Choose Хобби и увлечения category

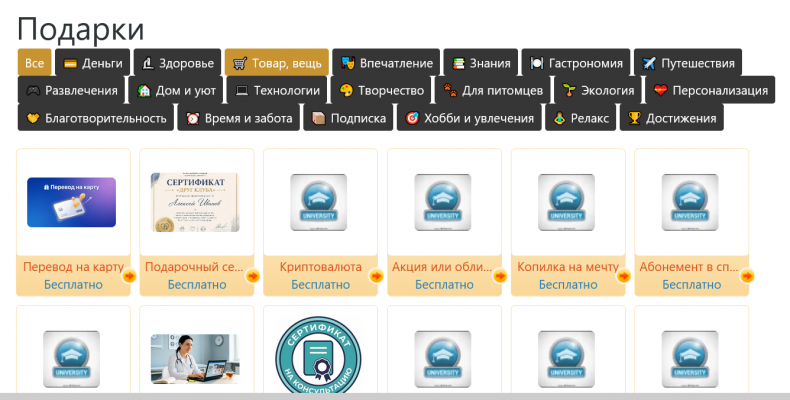469,118
